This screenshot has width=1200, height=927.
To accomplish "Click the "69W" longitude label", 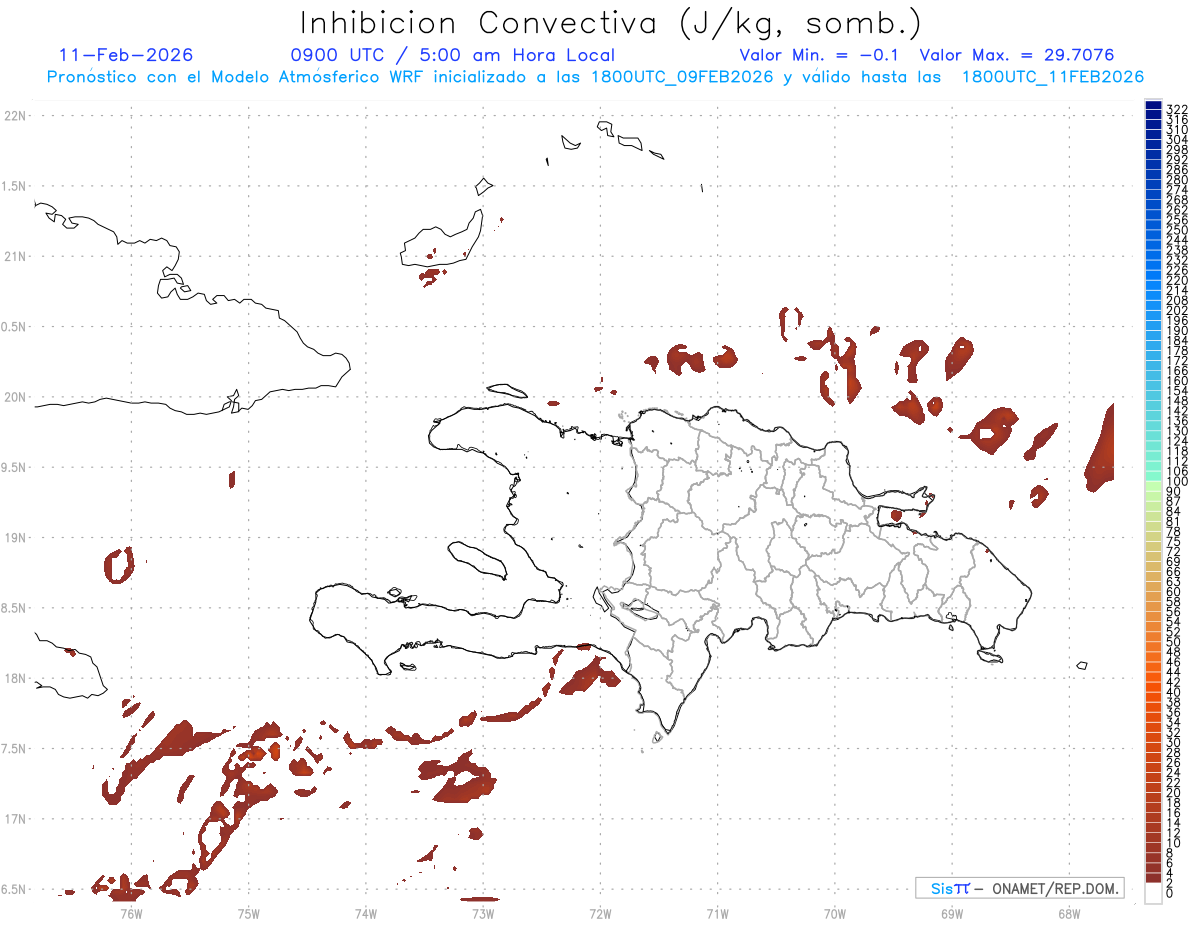I will coord(952,913).
